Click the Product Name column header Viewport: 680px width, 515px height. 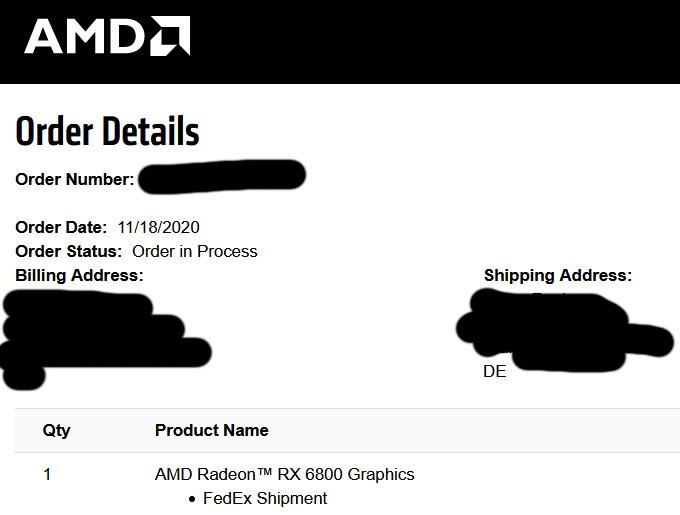211,430
